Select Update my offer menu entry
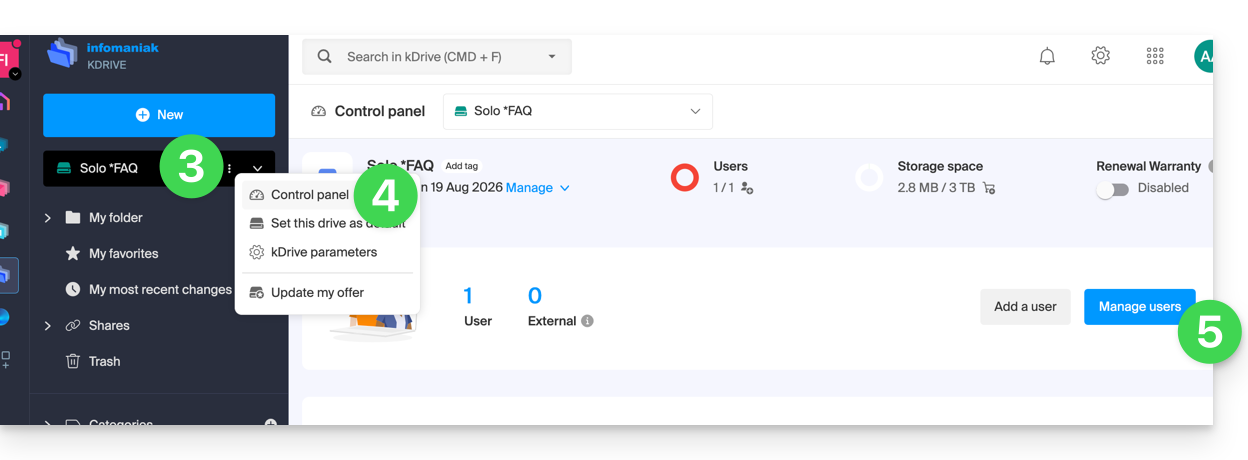 click(x=317, y=293)
